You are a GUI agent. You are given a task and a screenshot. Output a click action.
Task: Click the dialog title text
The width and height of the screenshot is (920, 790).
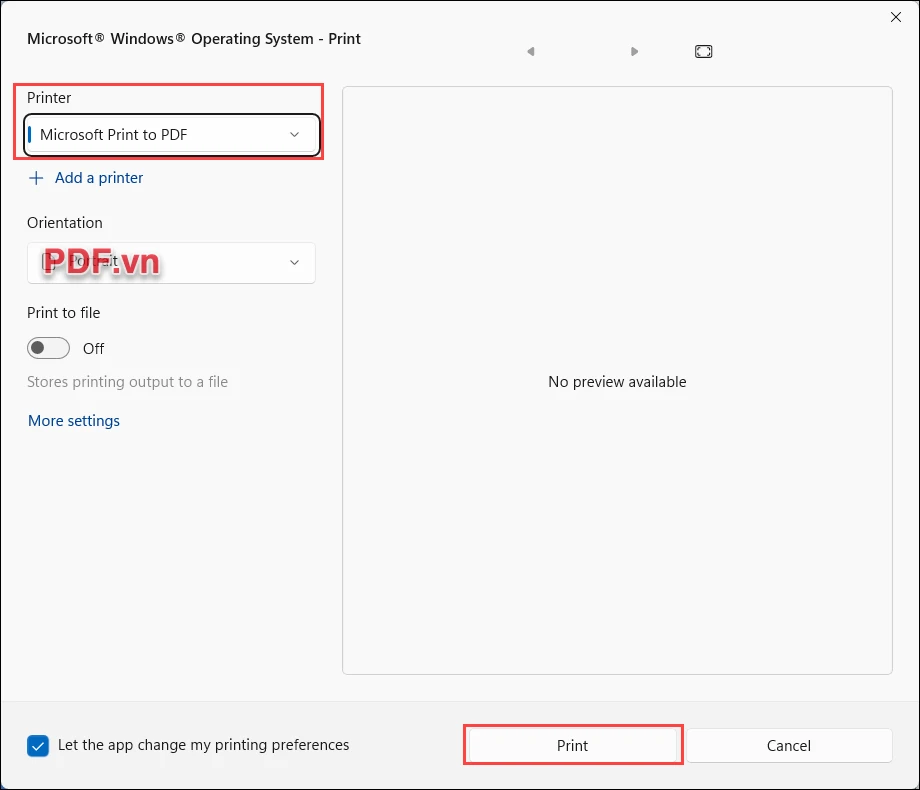click(194, 39)
